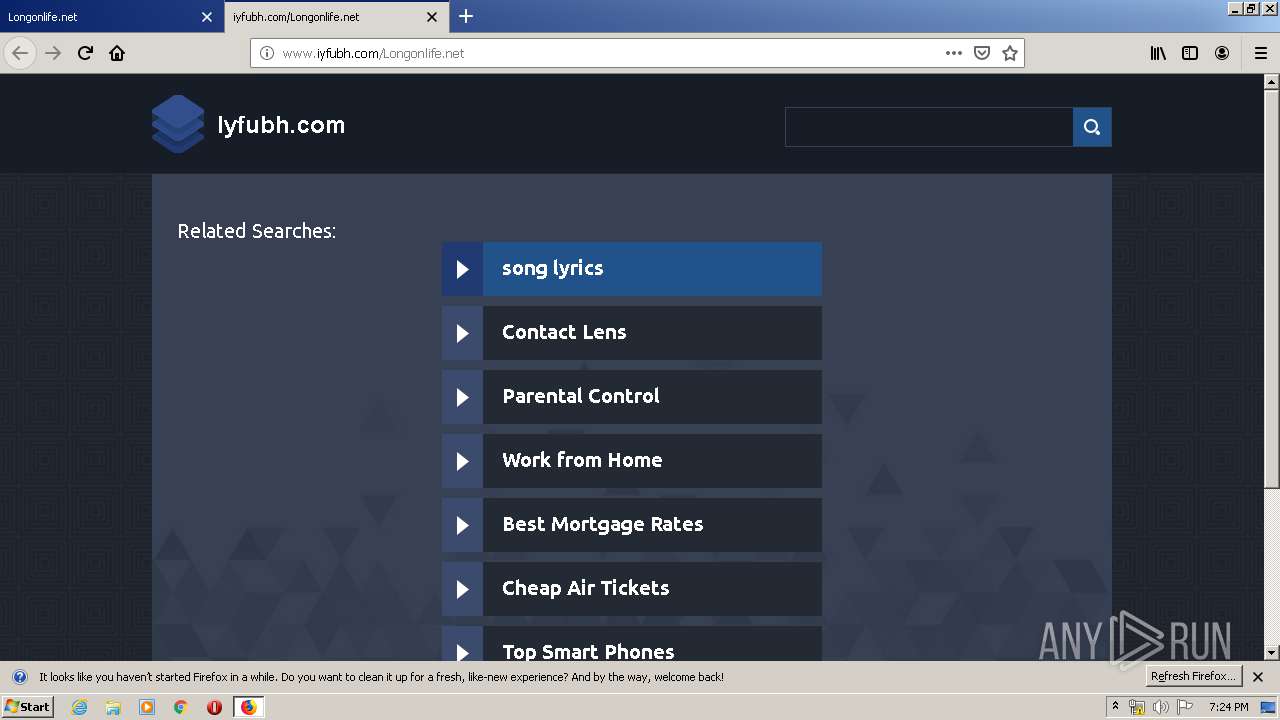This screenshot has width=1280, height=720.
Task: Launch the media player taskbar icon
Action: point(147,707)
